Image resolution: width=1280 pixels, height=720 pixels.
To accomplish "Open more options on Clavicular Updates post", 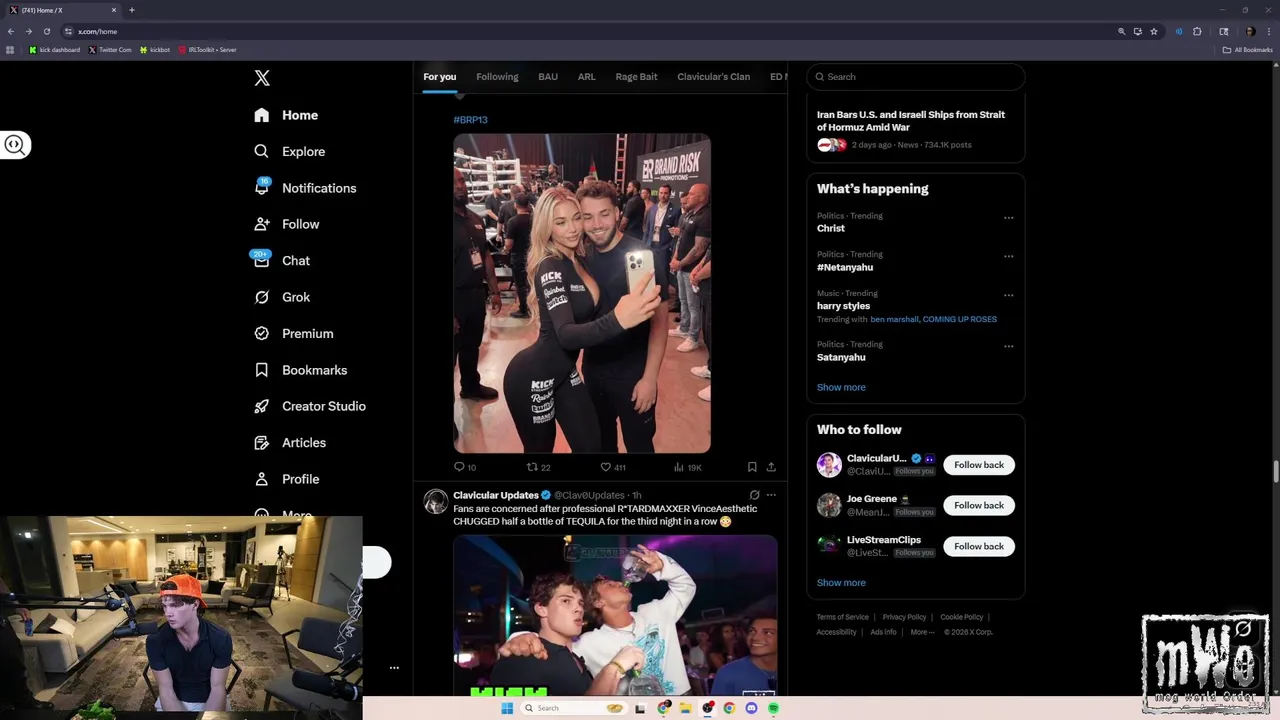I will (771, 495).
